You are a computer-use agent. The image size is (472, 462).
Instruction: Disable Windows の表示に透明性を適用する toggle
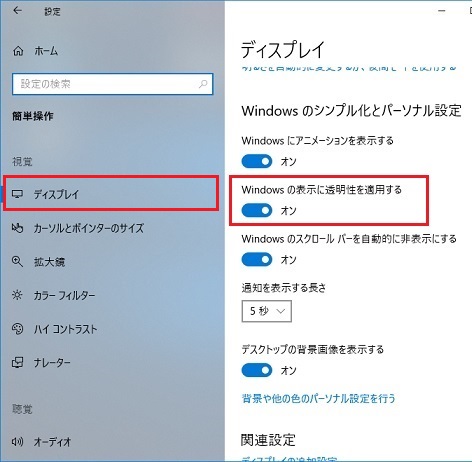[x=257, y=210]
